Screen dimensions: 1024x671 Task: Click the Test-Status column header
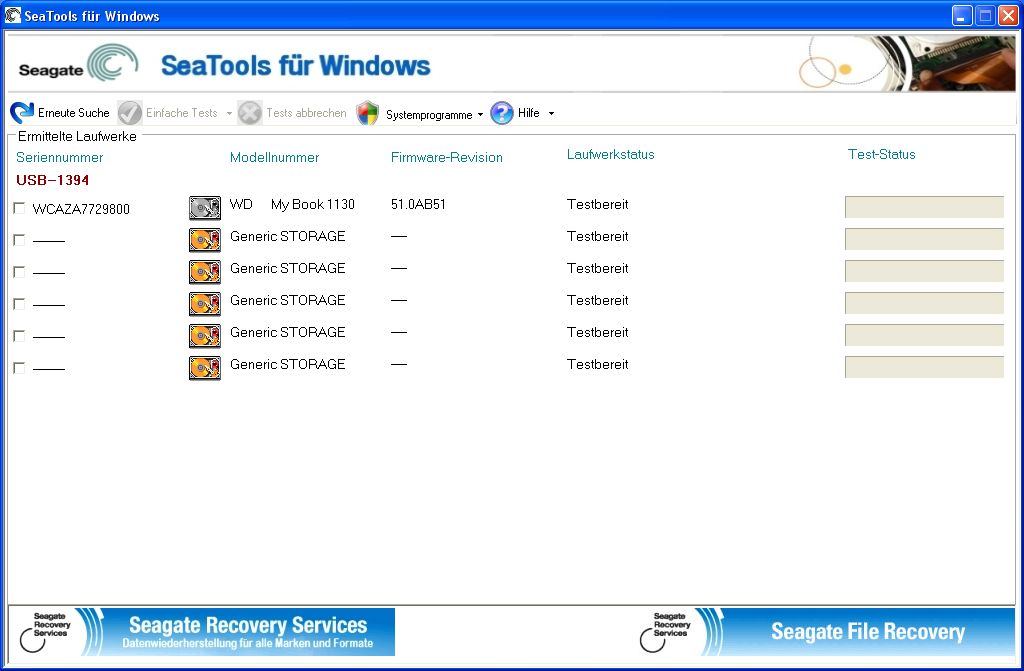click(882, 154)
